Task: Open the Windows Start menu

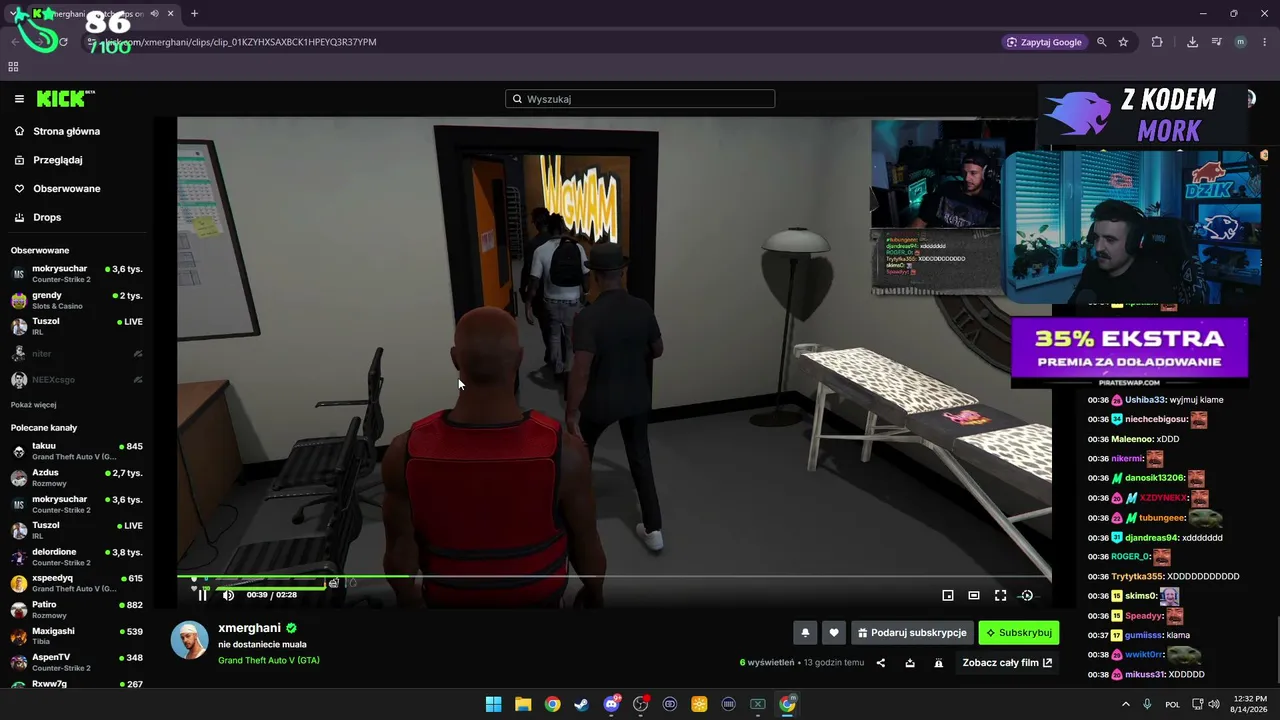Action: [493, 704]
